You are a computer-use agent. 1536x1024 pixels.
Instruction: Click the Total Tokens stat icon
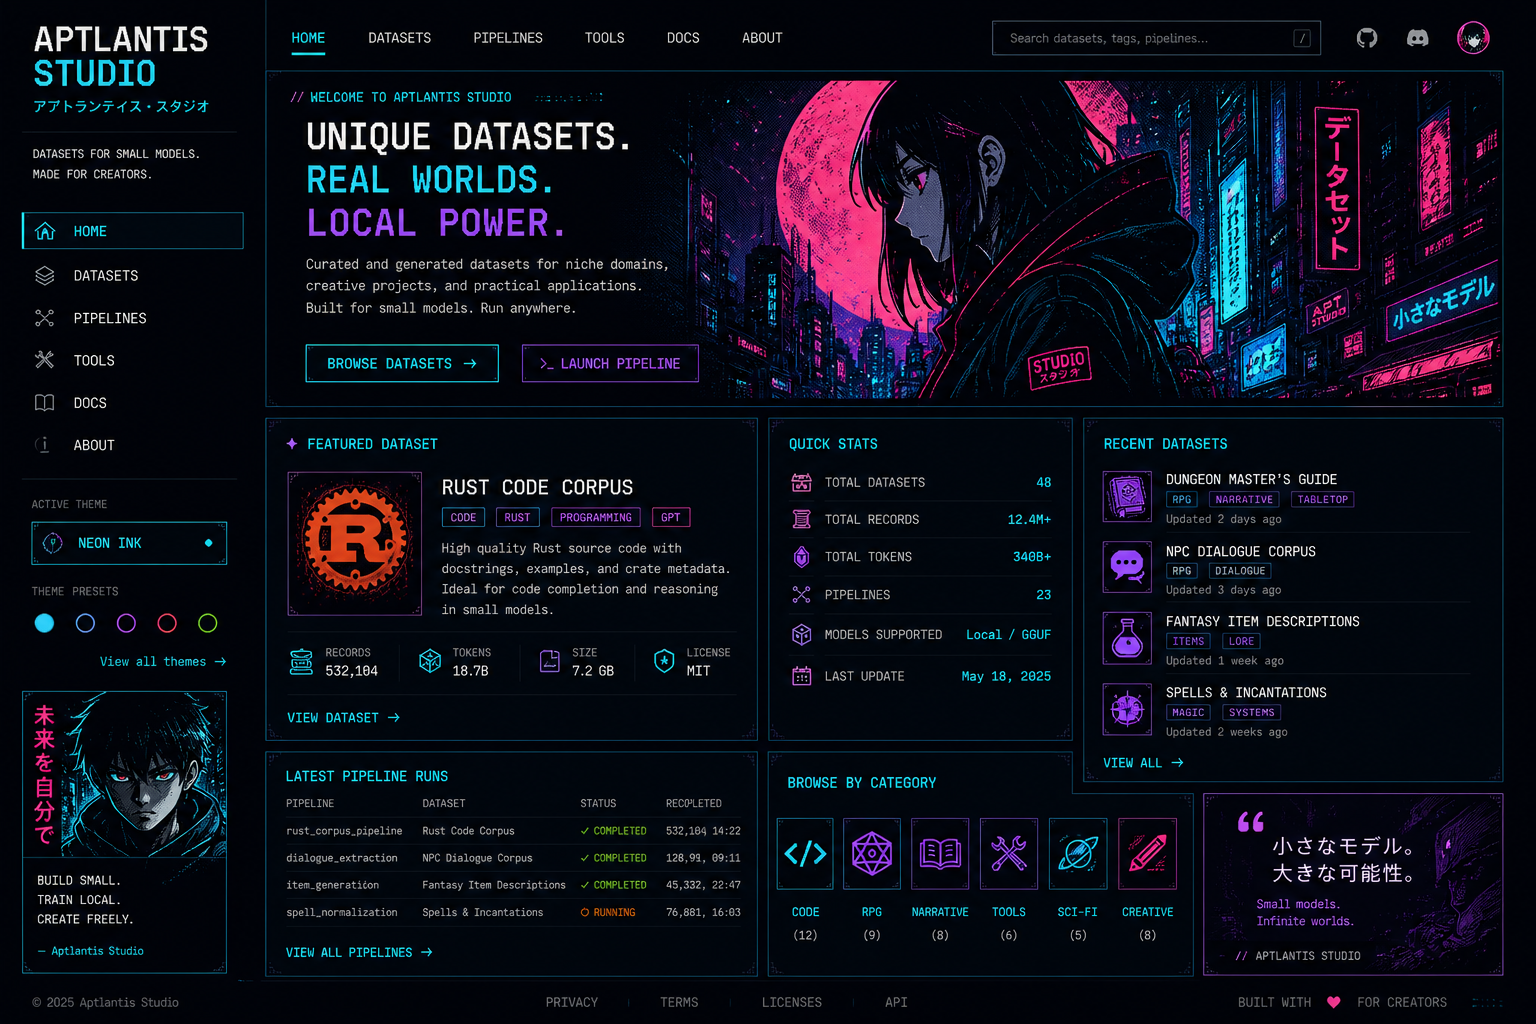pos(802,557)
